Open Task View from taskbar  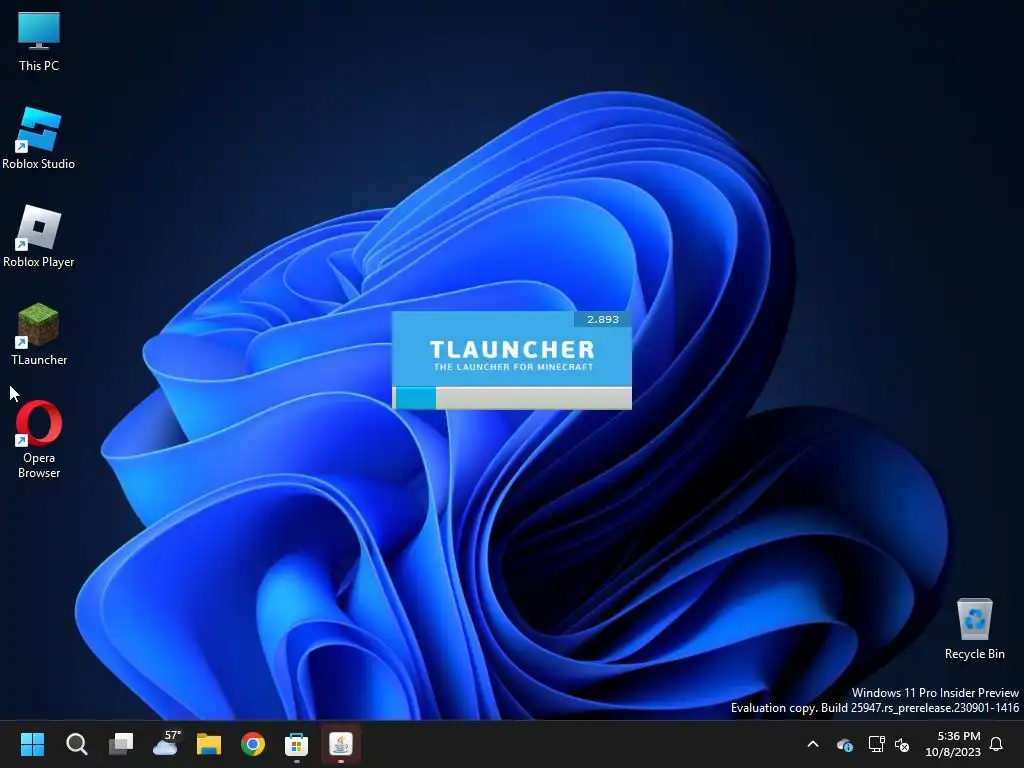(121, 744)
